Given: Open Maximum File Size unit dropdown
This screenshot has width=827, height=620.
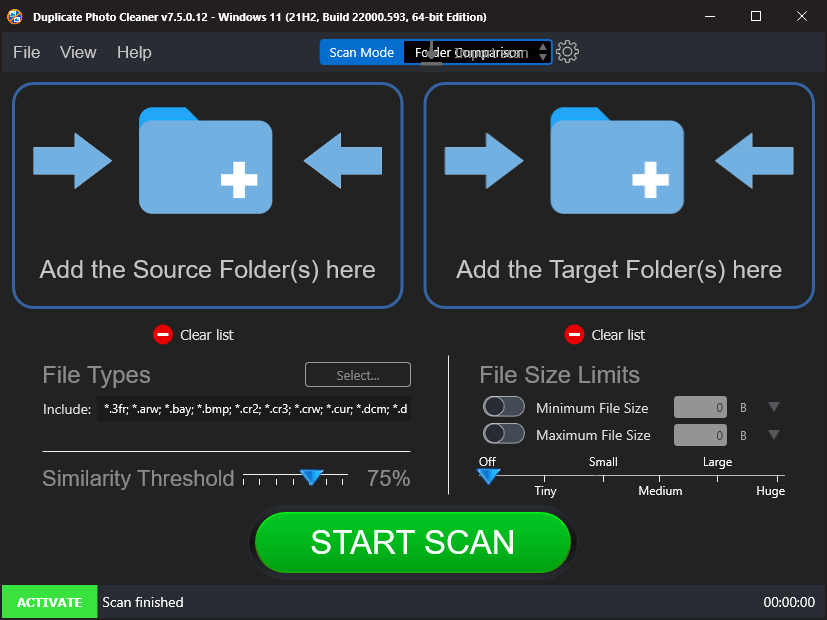Looking at the screenshot, I should coord(774,435).
